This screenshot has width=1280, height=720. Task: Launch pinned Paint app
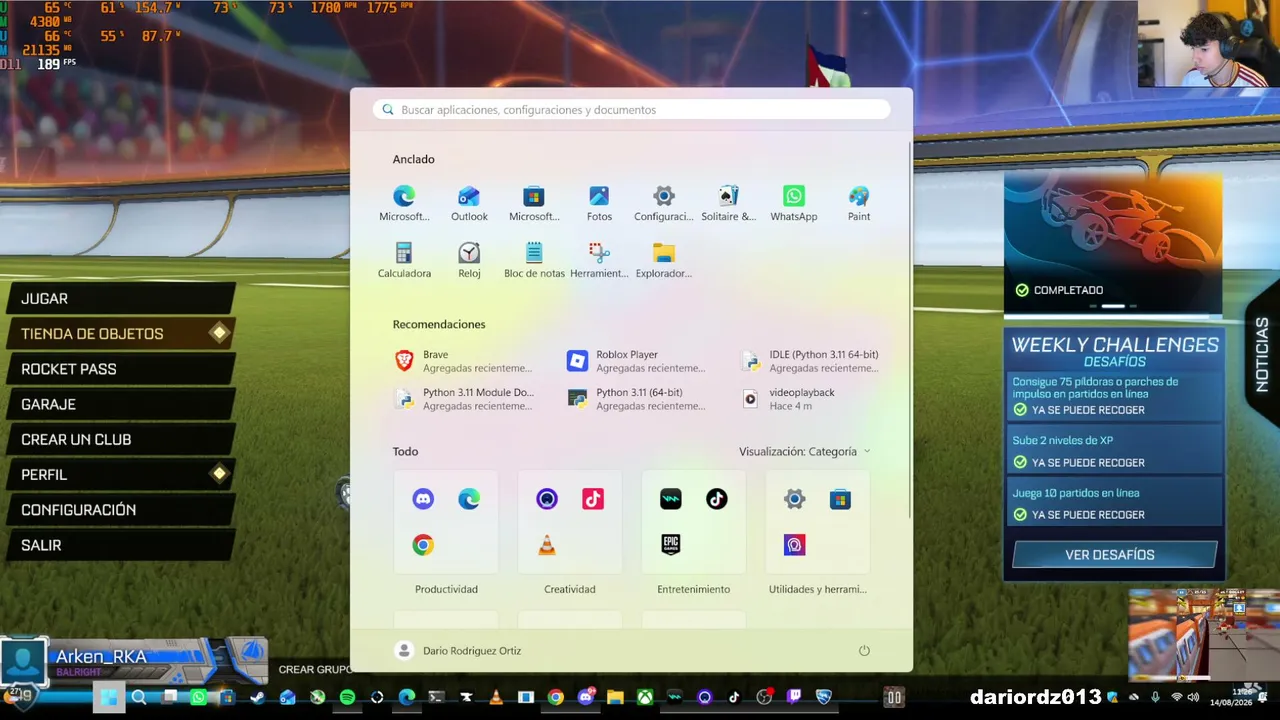point(859,203)
